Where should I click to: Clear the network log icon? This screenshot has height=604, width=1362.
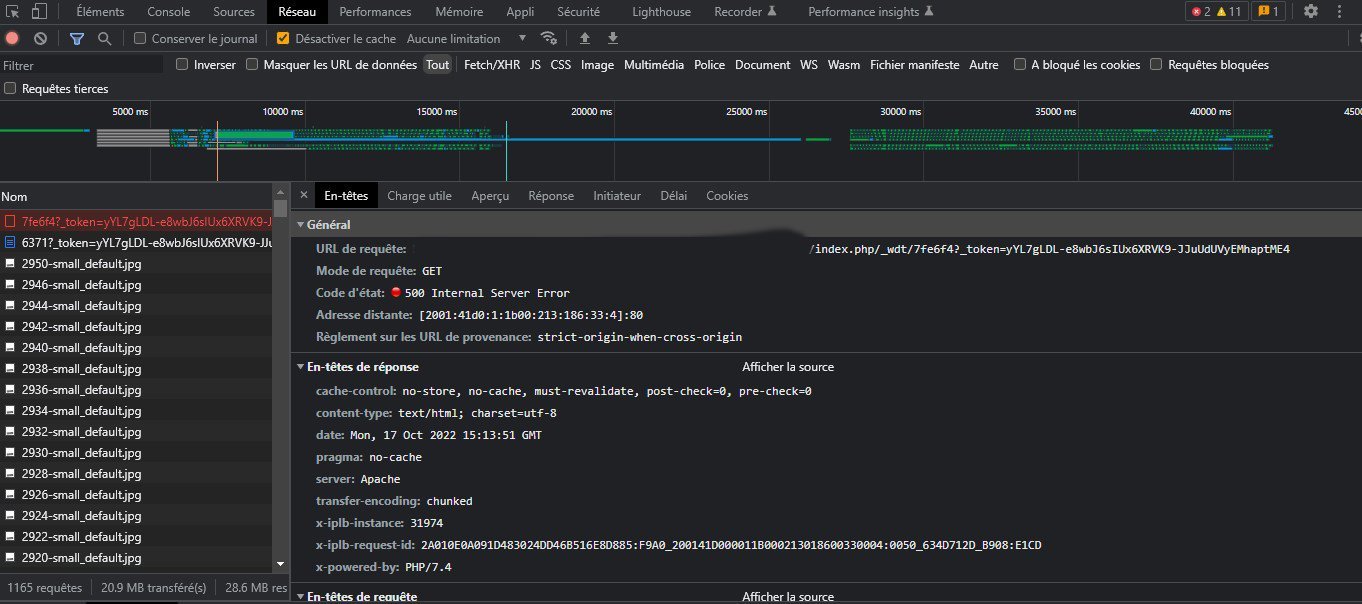[41, 39]
